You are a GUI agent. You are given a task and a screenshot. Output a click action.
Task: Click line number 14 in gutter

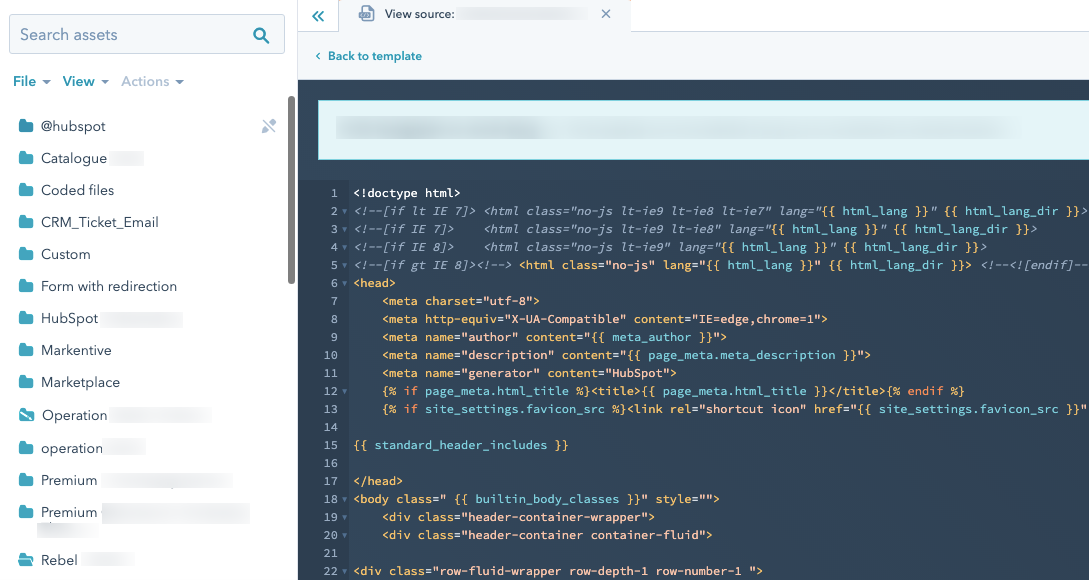pyautogui.click(x=331, y=427)
